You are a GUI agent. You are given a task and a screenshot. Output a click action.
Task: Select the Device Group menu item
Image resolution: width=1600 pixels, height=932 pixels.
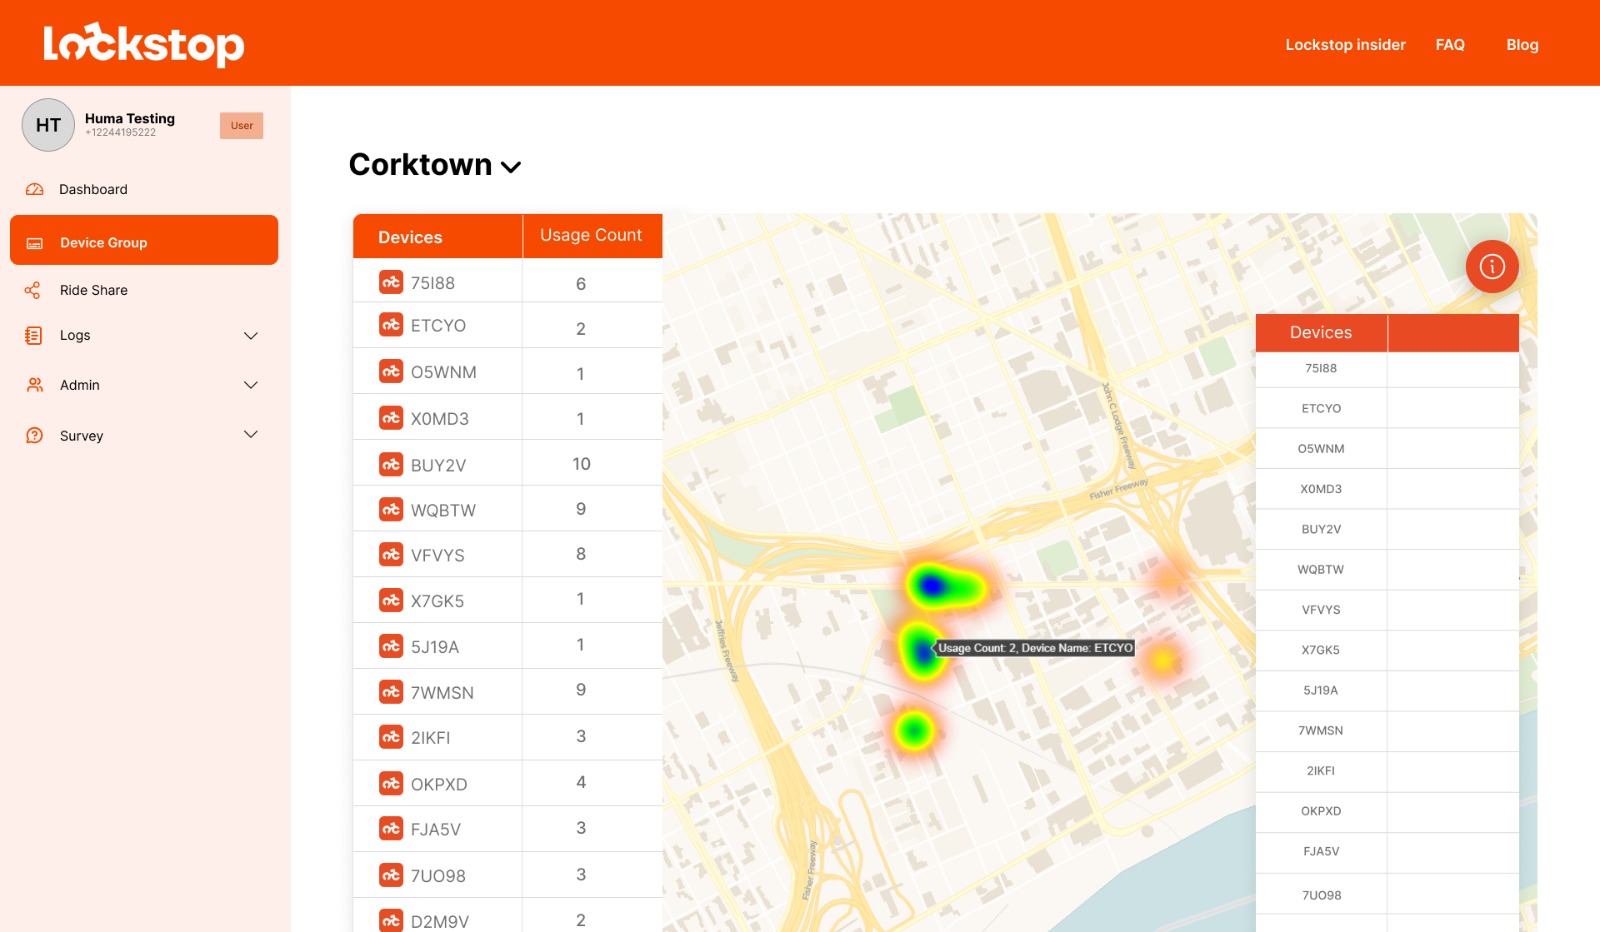click(144, 240)
